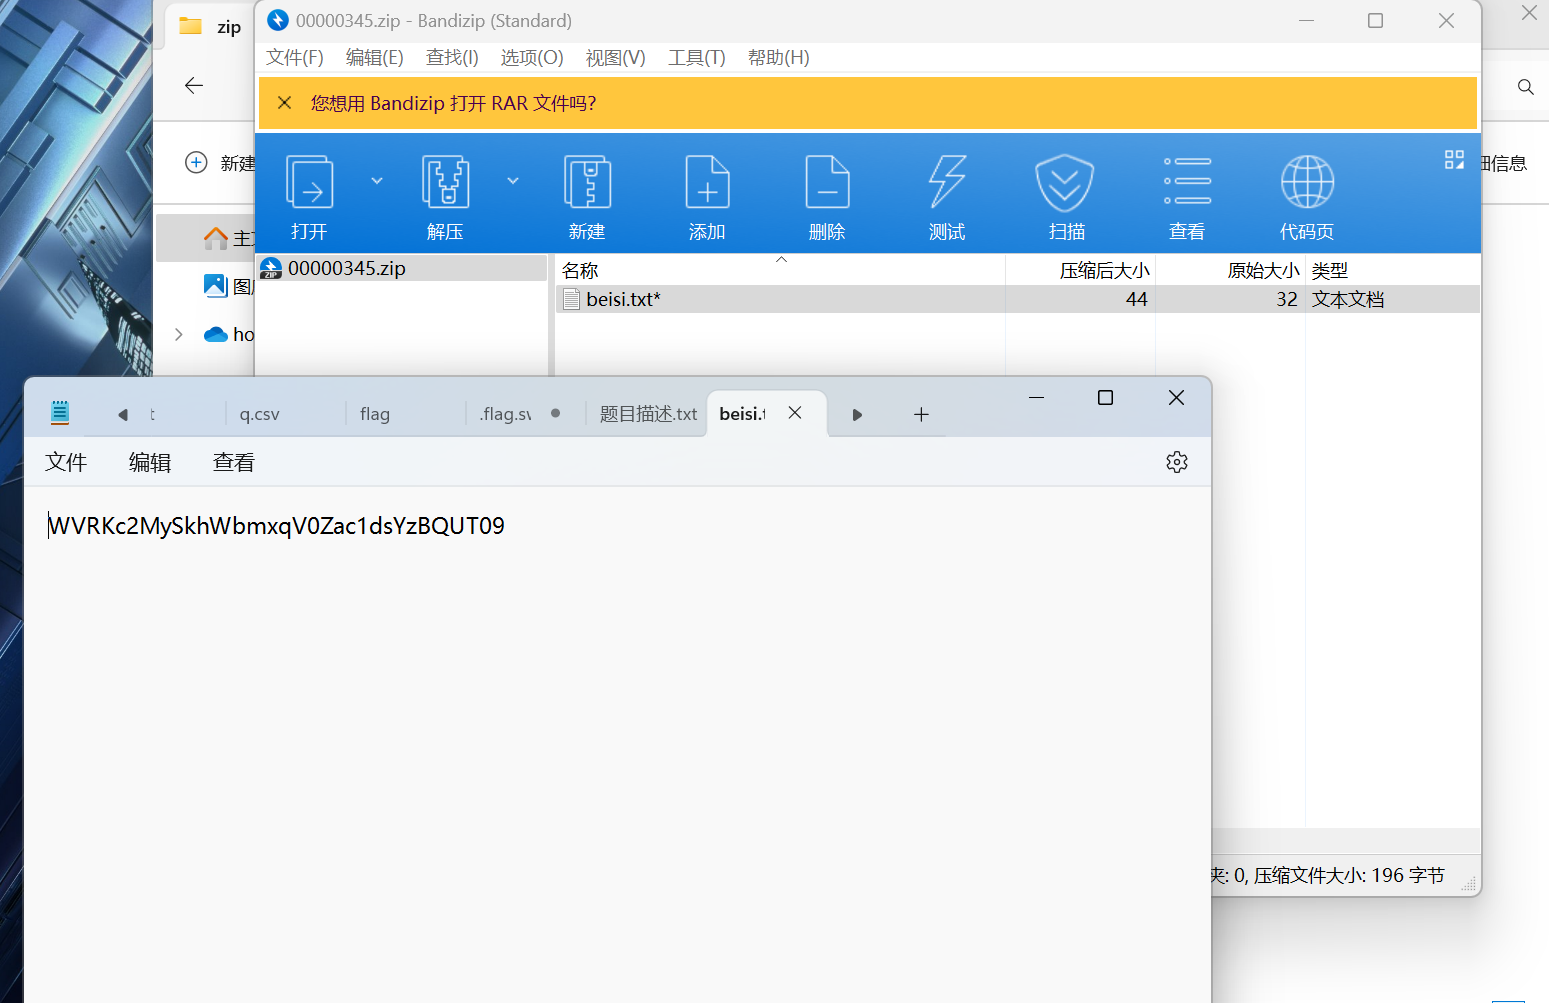
Task: Open the dropdown arrow next to 解压
Action: 513,181
